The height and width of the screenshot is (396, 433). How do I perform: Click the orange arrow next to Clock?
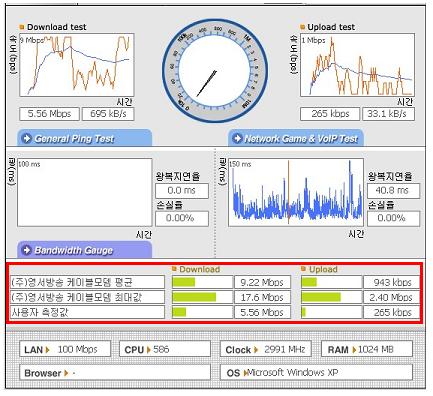256,350
